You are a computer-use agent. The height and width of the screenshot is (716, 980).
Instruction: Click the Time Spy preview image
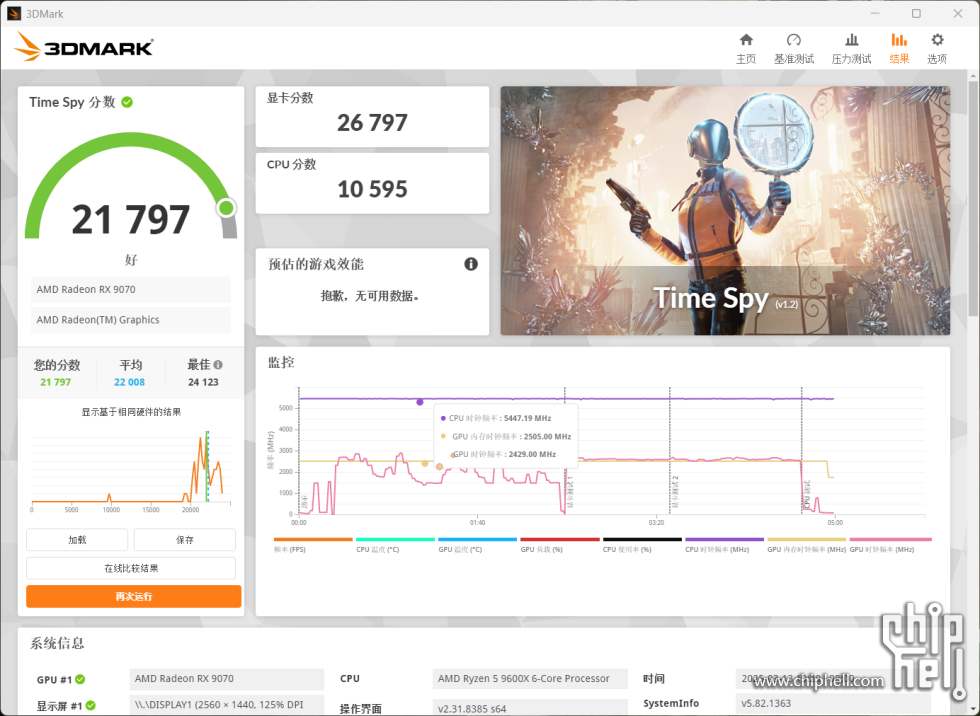point(725,211)
